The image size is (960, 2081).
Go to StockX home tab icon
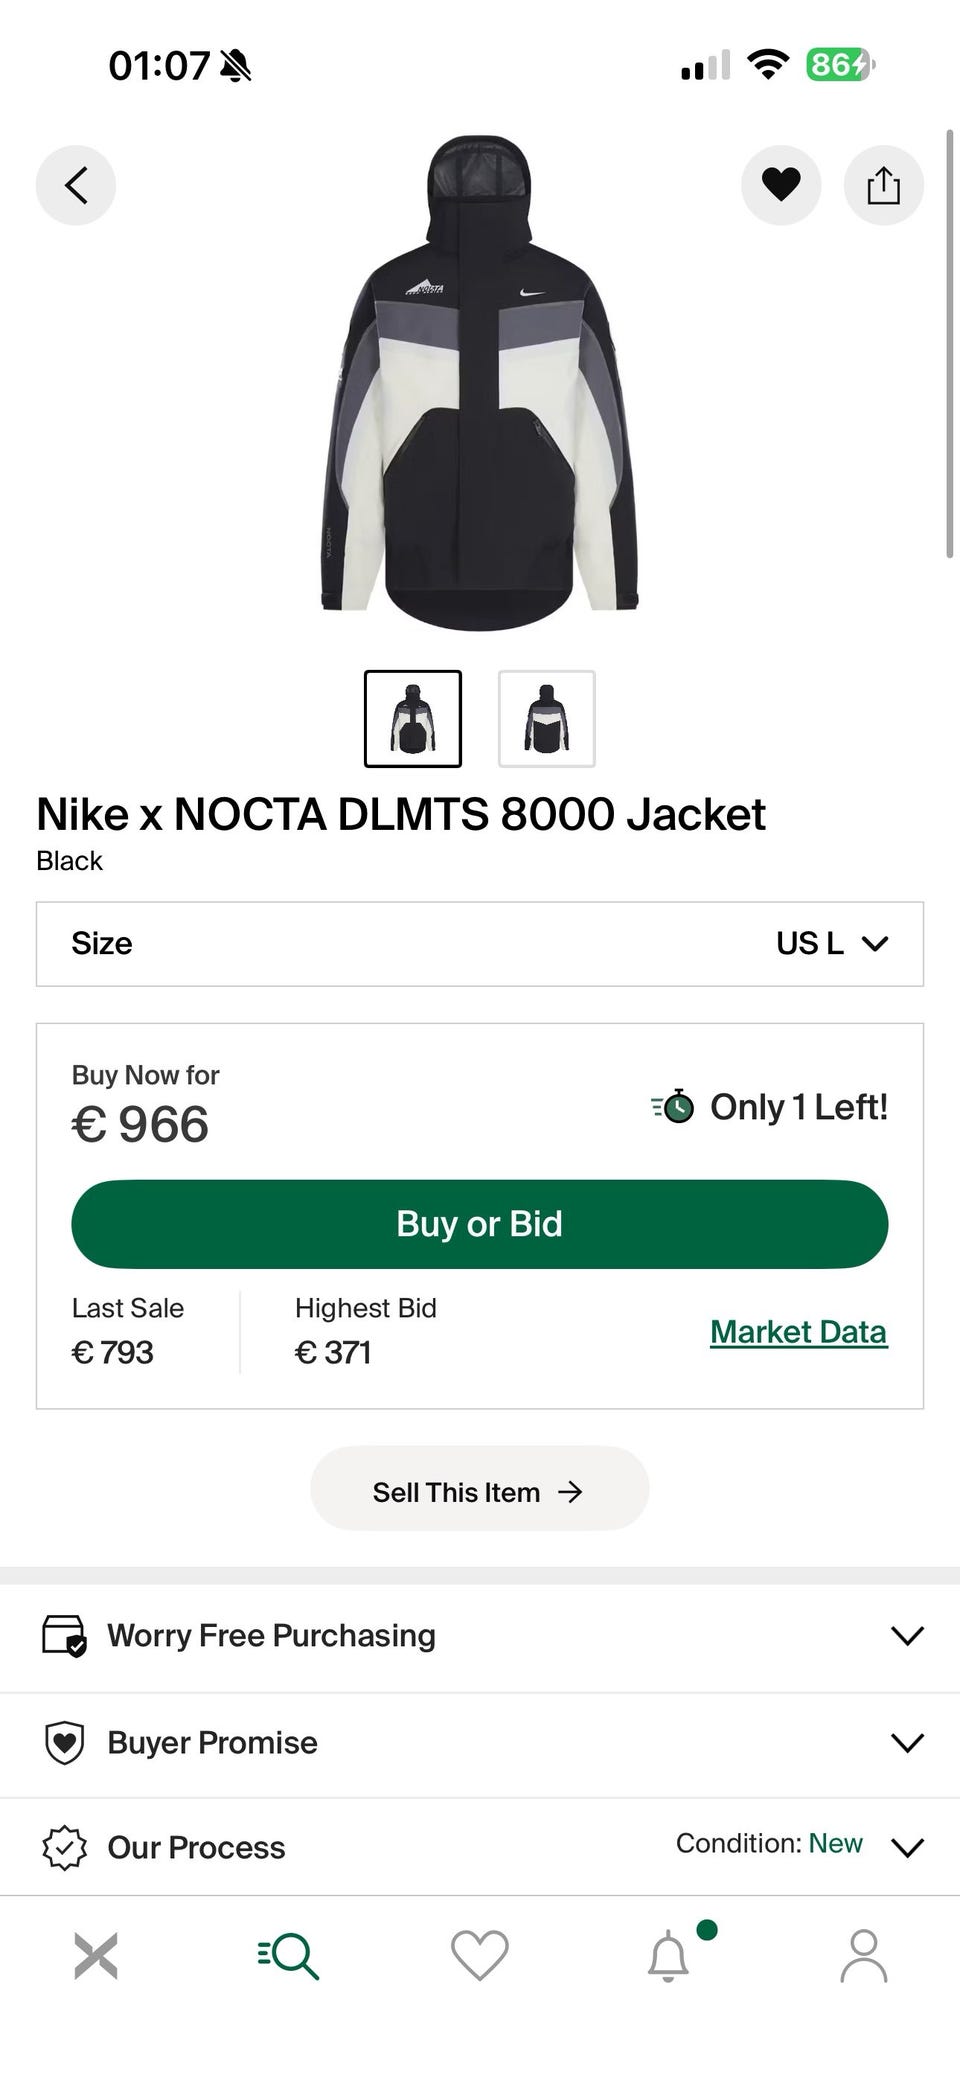click(x=96, y=1956)
